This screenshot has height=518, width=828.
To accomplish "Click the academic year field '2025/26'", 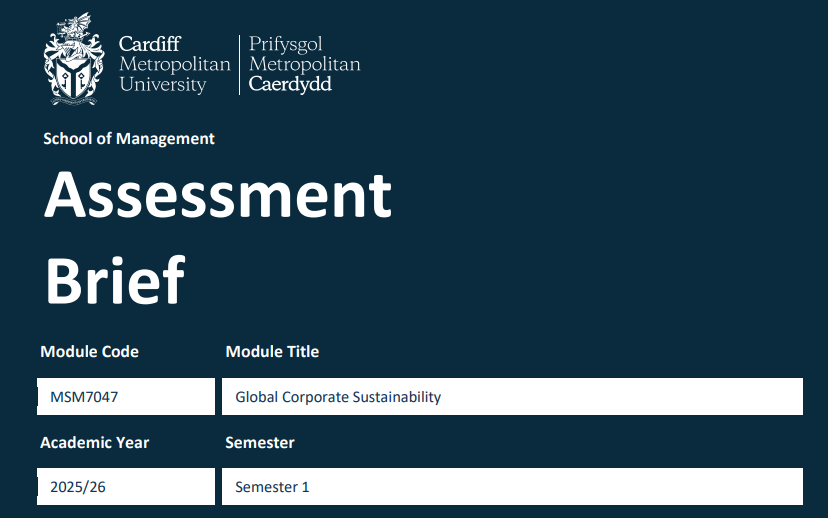I will (x=126, y=486).
